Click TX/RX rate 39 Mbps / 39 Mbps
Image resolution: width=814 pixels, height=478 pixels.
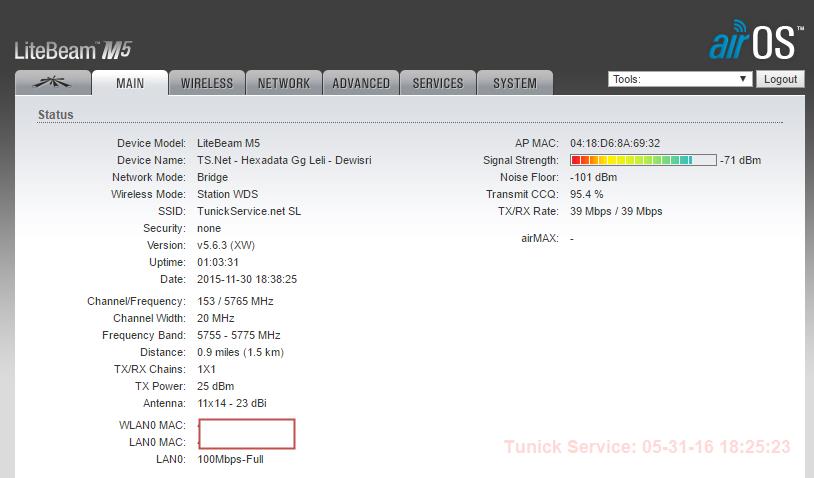tap(616, 211)
